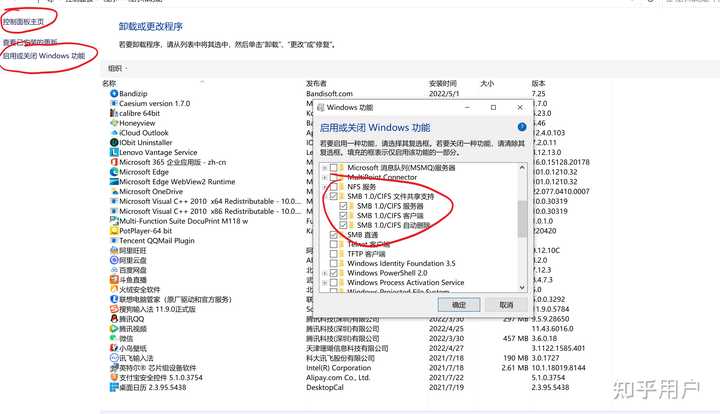Select the Bandizip program icon
This screenshot has height=414, width=720.
114,94
